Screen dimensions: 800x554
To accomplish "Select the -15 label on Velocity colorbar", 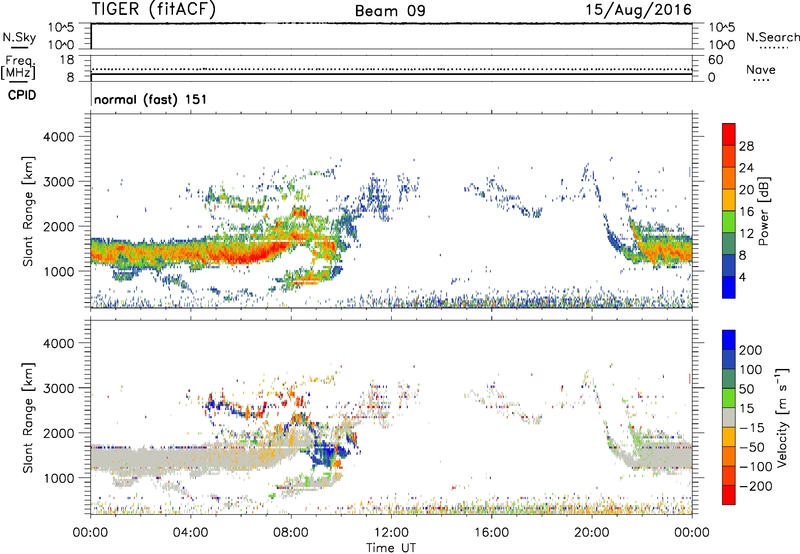I will [x=752, y=428].
